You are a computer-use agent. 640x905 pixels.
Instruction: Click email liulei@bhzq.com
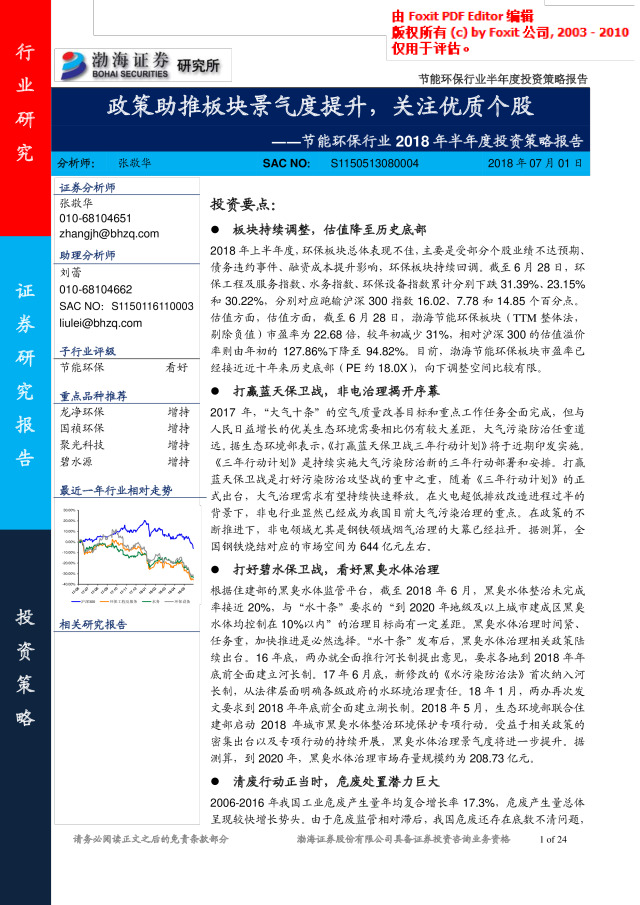click(100, 323)
